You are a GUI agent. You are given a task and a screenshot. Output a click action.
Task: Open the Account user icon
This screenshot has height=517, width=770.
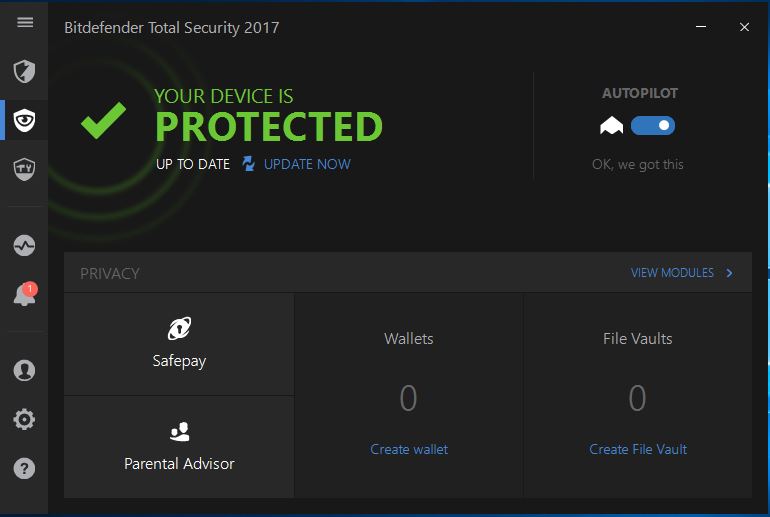pos(24,370)
